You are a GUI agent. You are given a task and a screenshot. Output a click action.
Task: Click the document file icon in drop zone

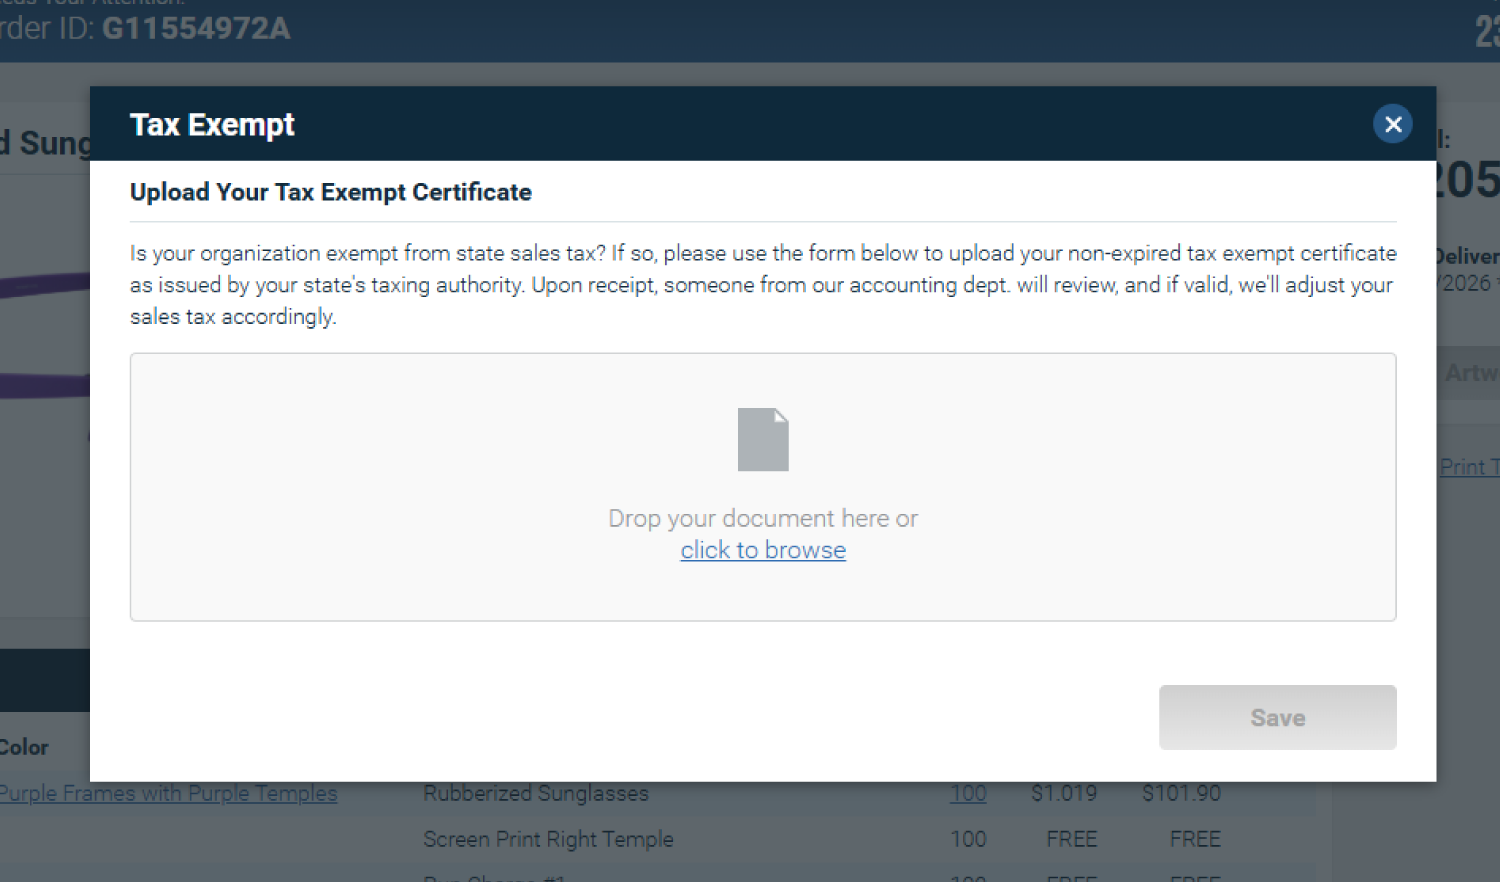[763, 439]
